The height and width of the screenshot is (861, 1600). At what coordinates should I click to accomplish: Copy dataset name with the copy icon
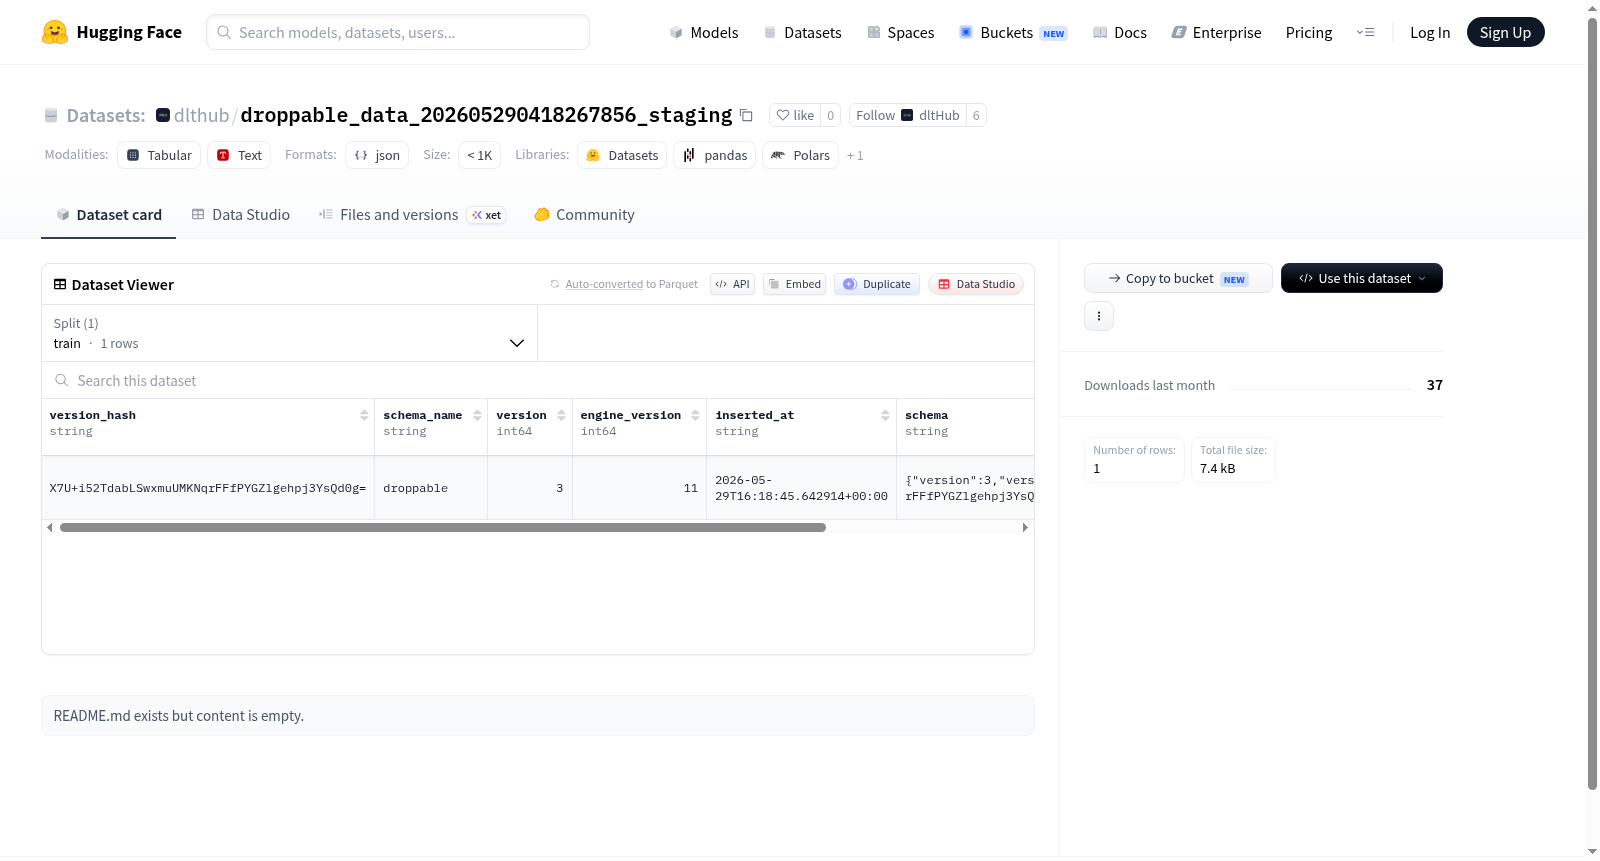click(746, 115)
